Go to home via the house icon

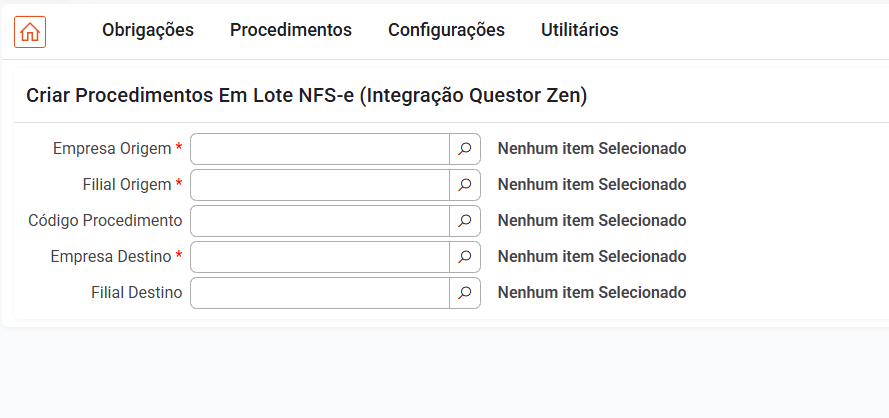tap(30, 32)
